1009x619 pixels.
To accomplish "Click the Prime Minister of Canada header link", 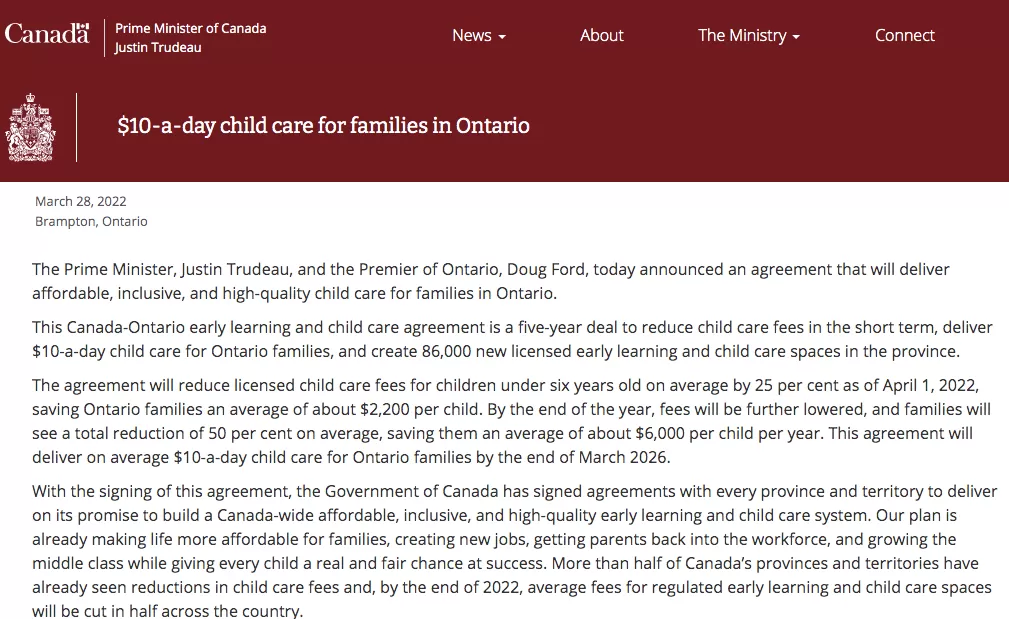I will [x=190, y=28].
